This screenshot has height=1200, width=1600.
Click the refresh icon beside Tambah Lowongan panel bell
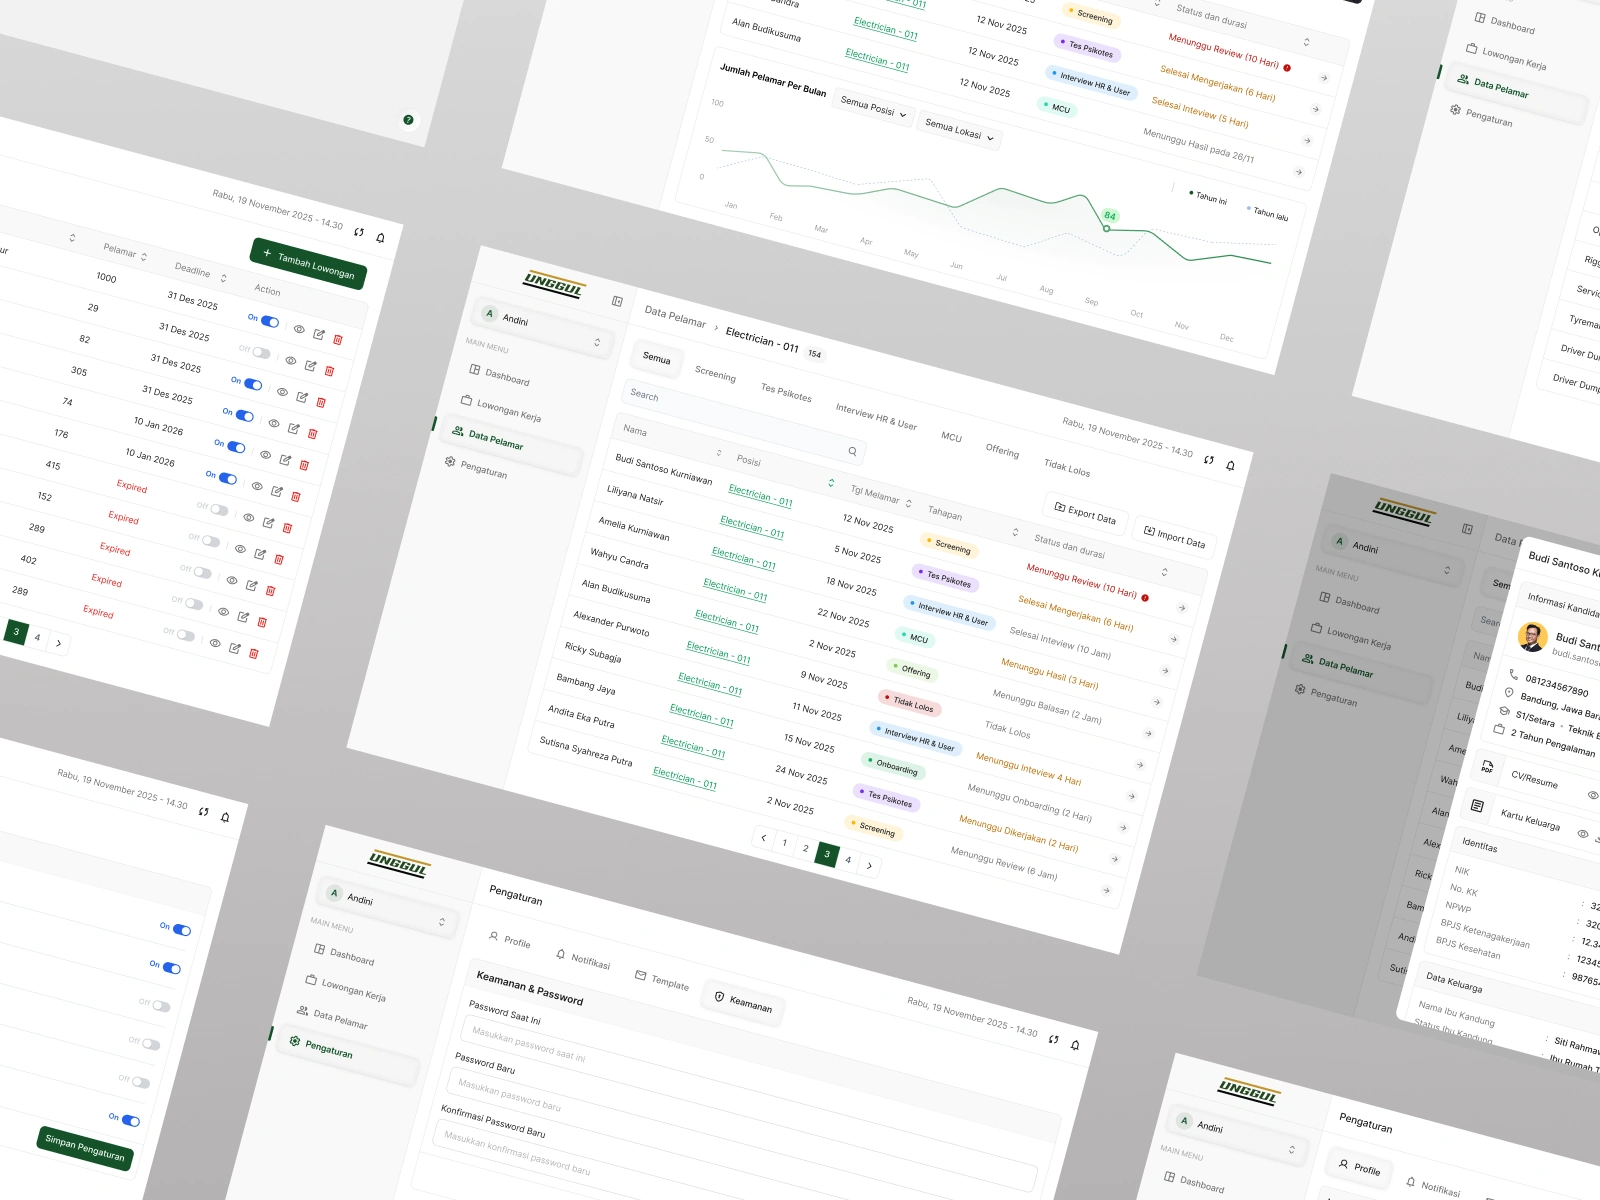[x=359, y=232]
